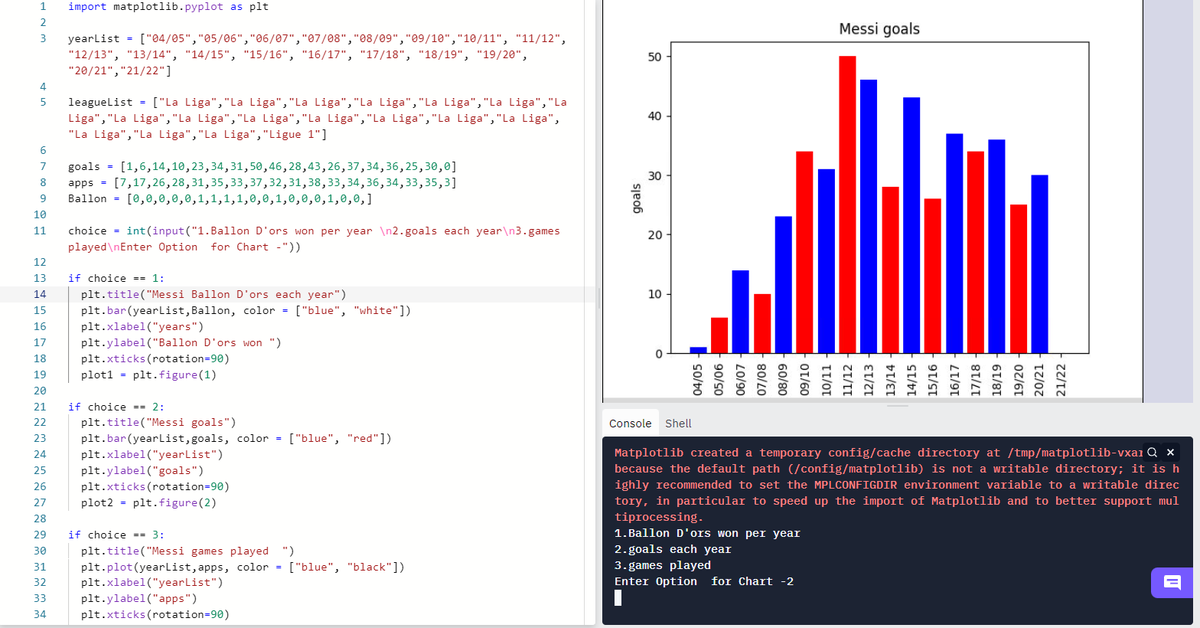Click the 'goals = [1,6,14...' code line

tap(262, 166)
